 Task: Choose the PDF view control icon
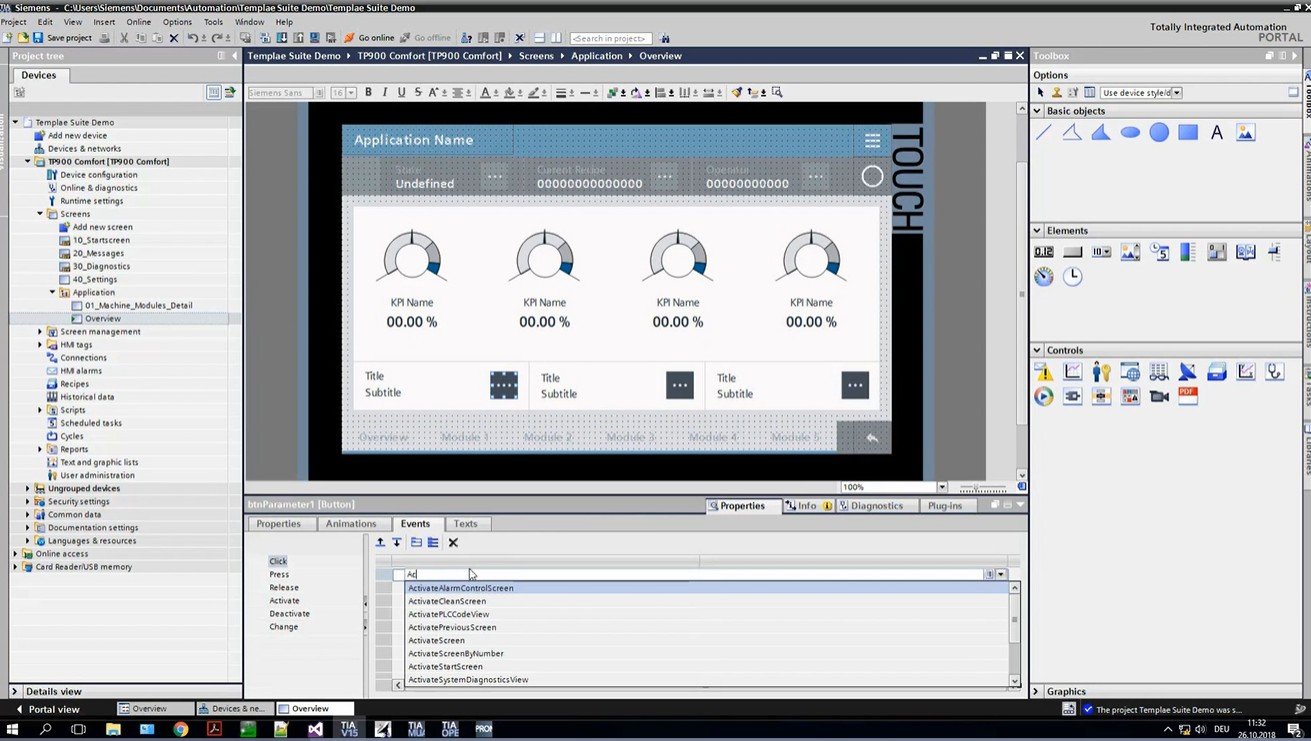click(1188, 396)
